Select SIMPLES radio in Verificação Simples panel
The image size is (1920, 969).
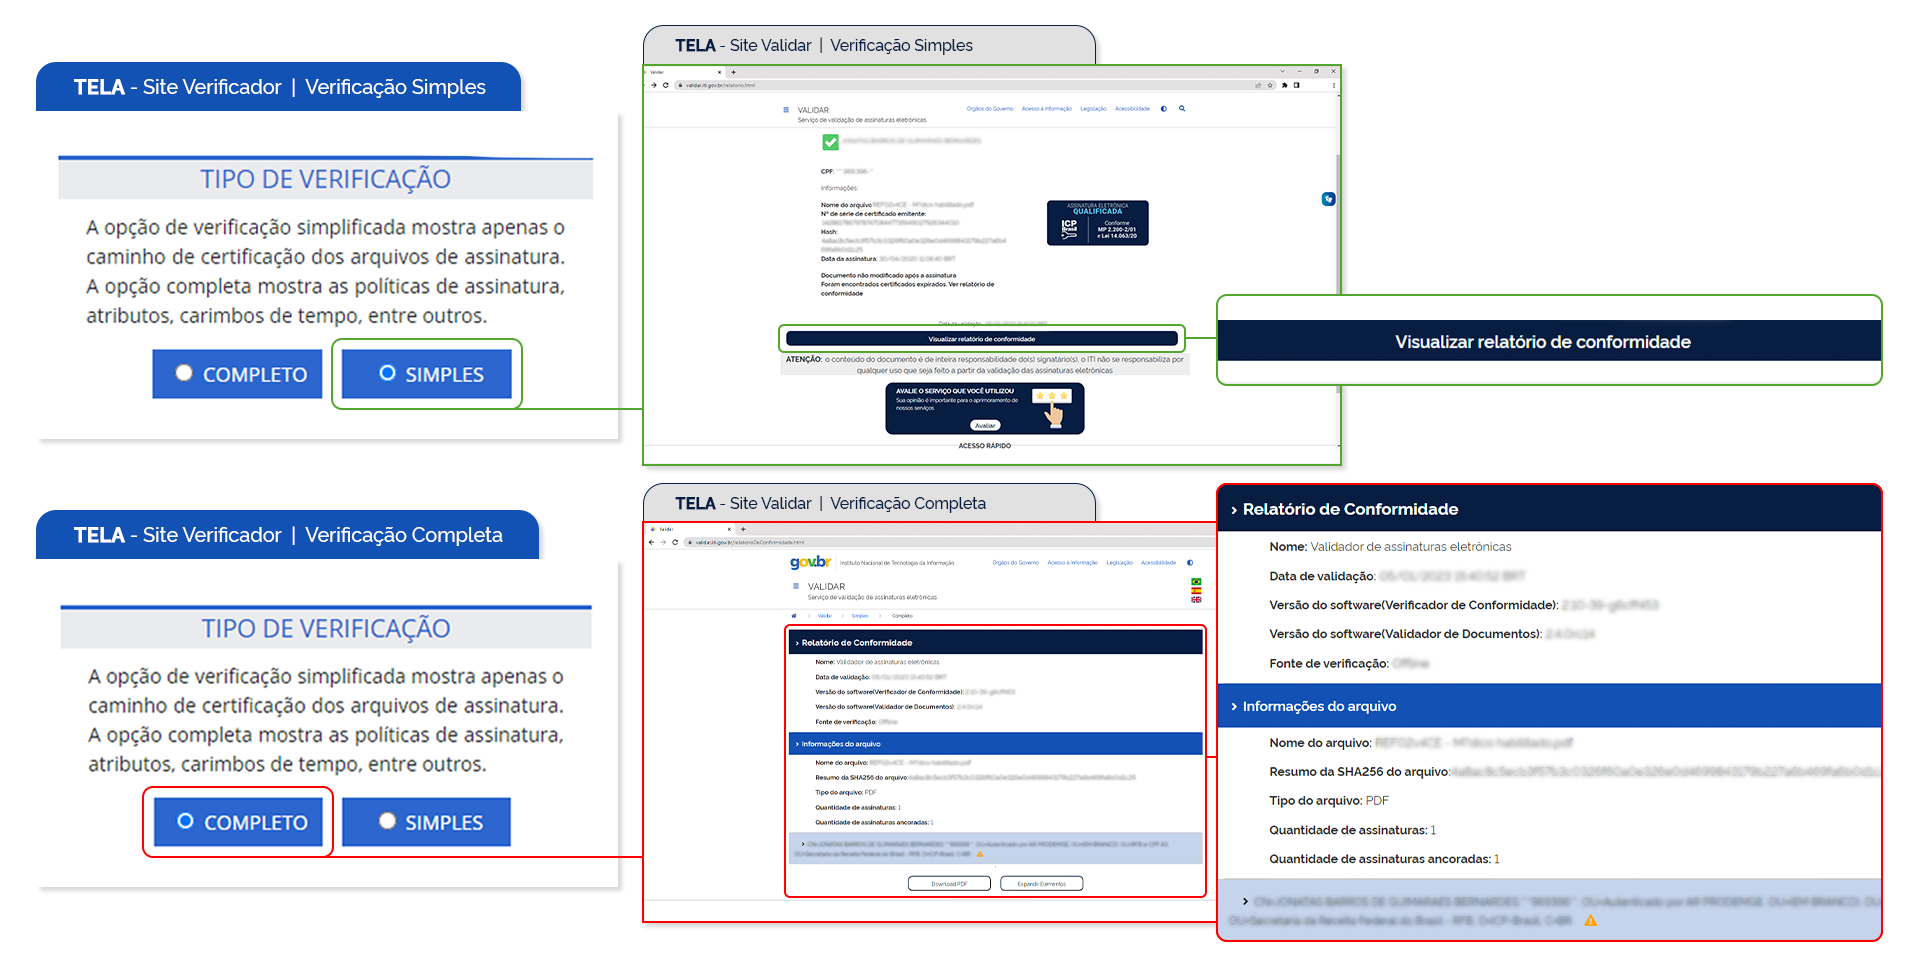coord(388,373)
